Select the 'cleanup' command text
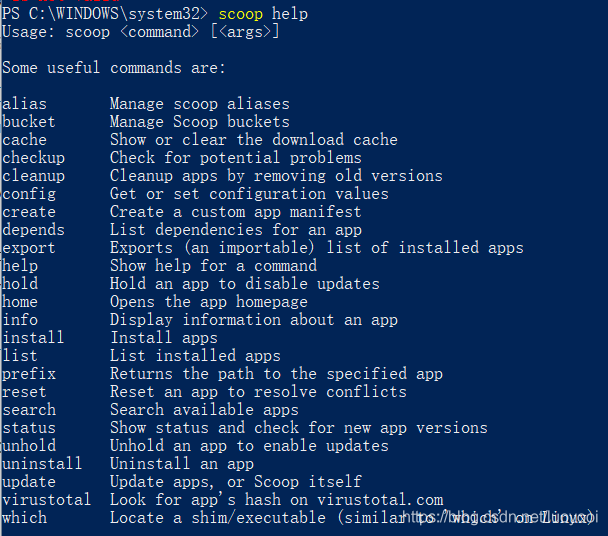Screen dimensions: 608x536 point(33,176)
